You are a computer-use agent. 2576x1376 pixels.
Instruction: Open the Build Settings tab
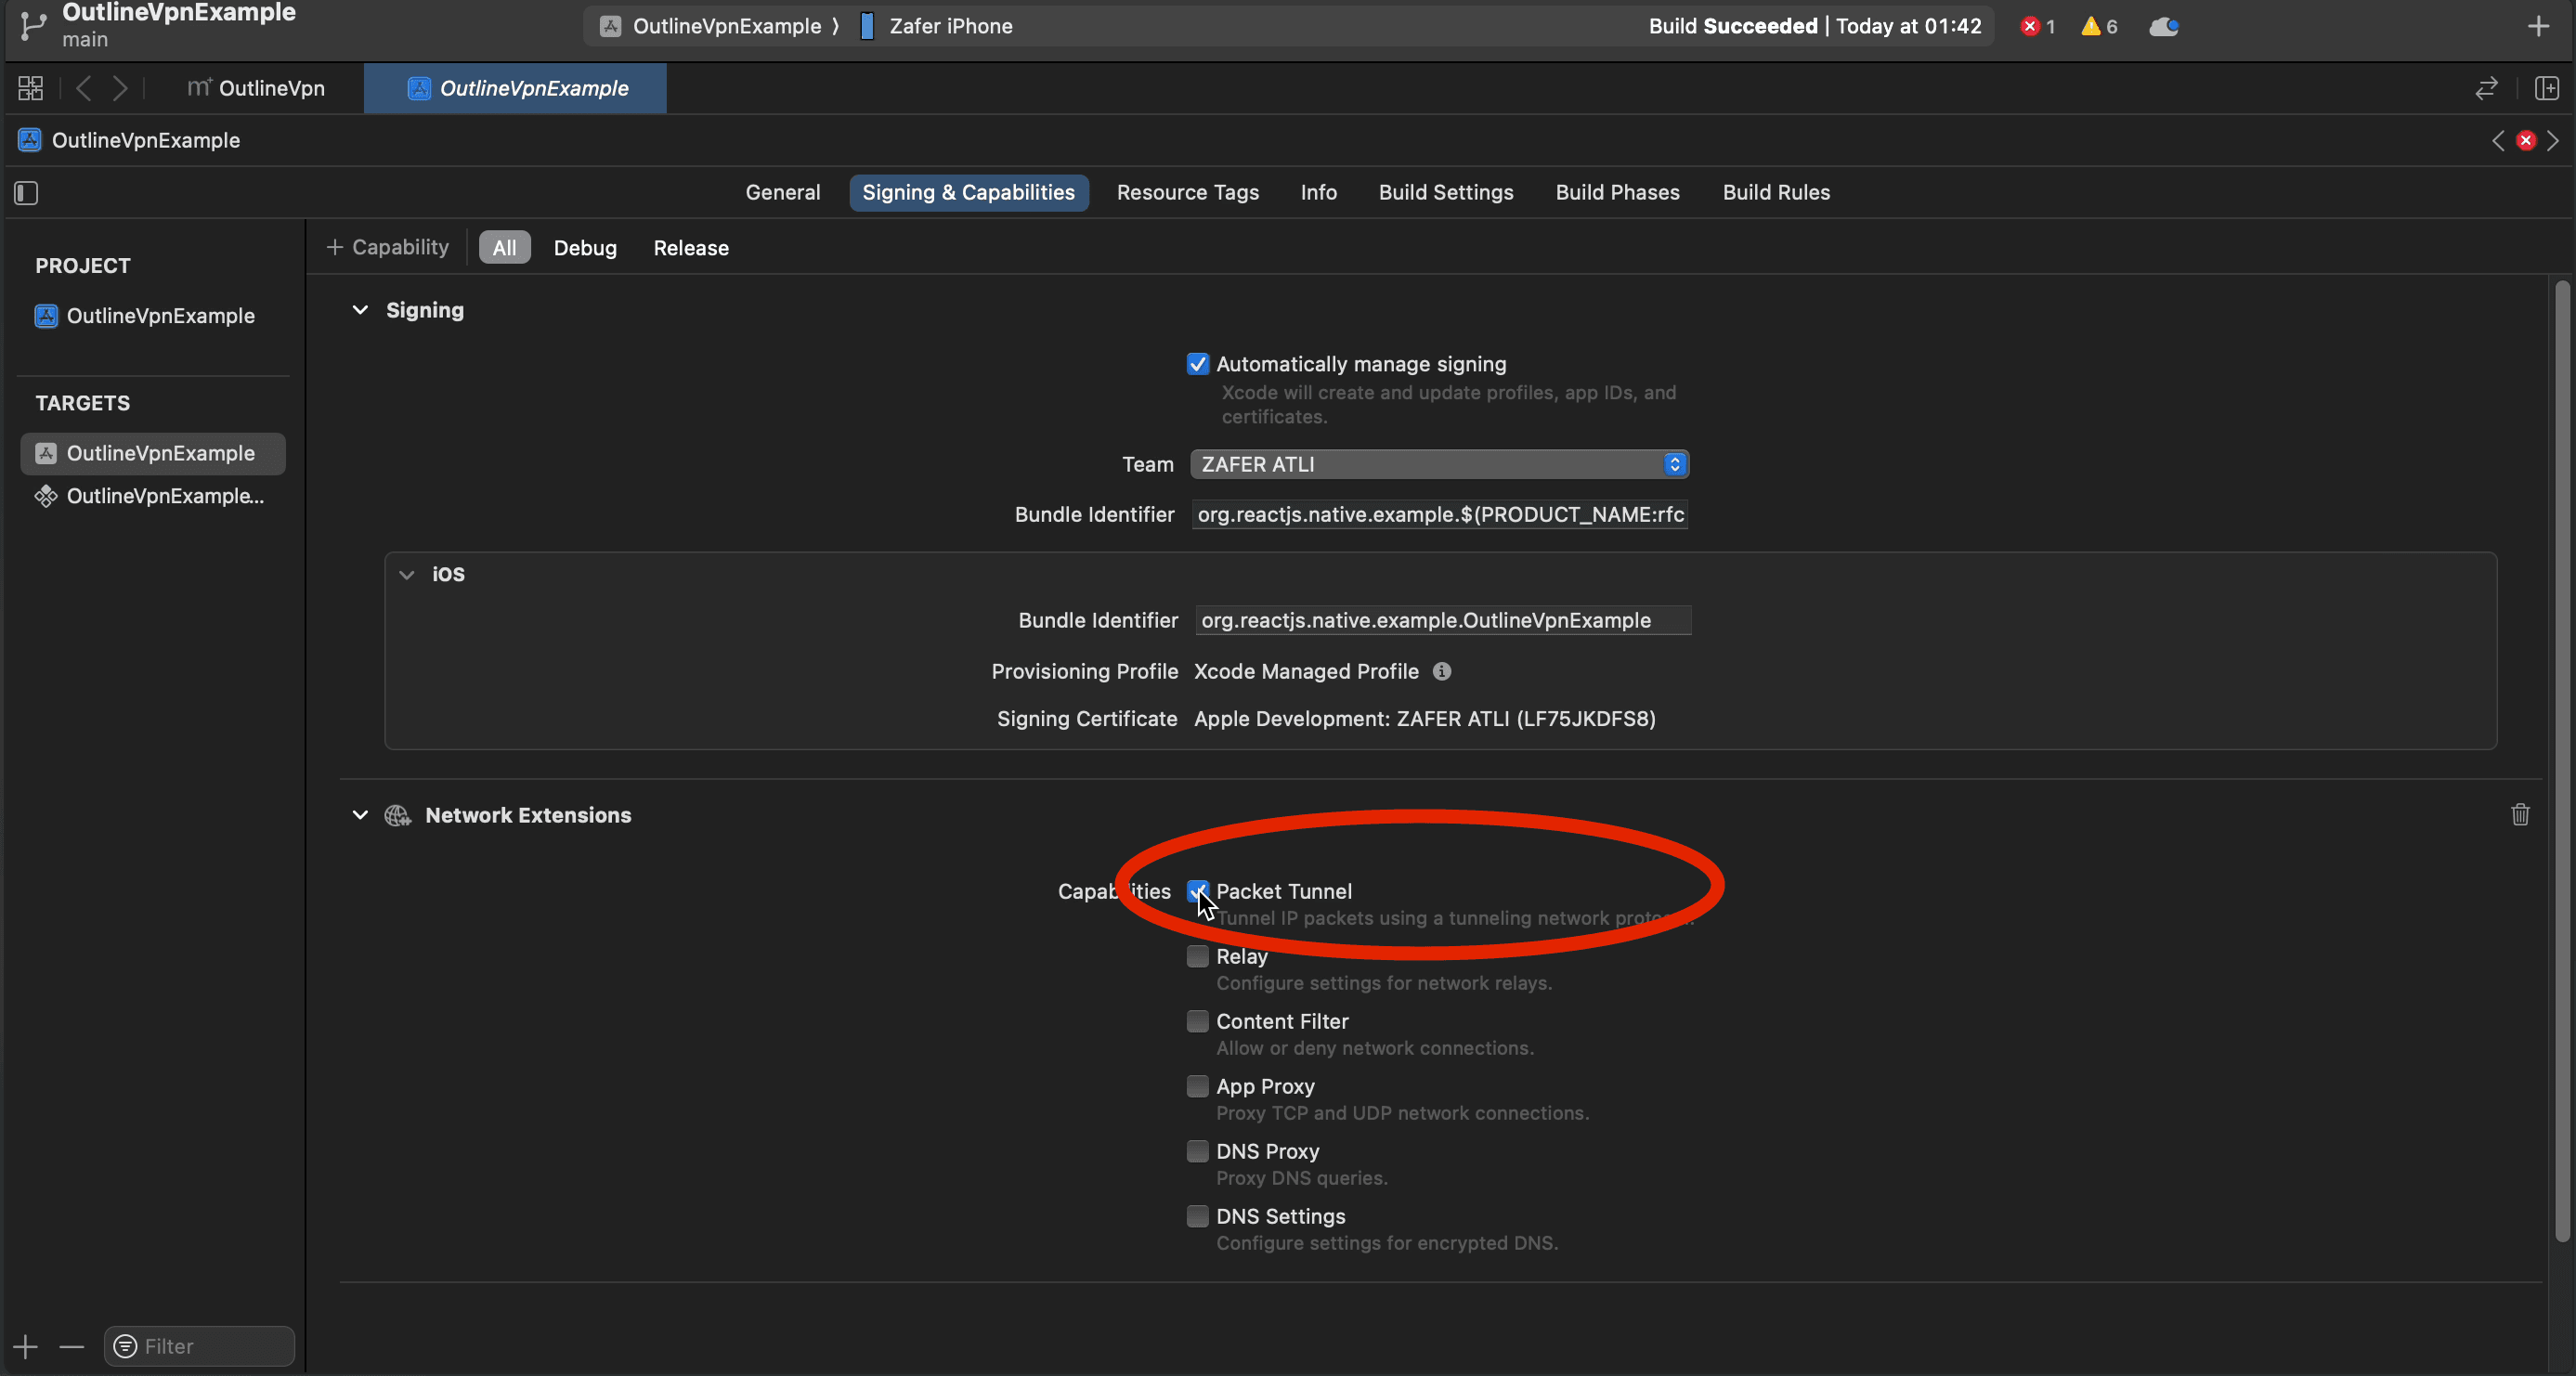coord(1445,192)
